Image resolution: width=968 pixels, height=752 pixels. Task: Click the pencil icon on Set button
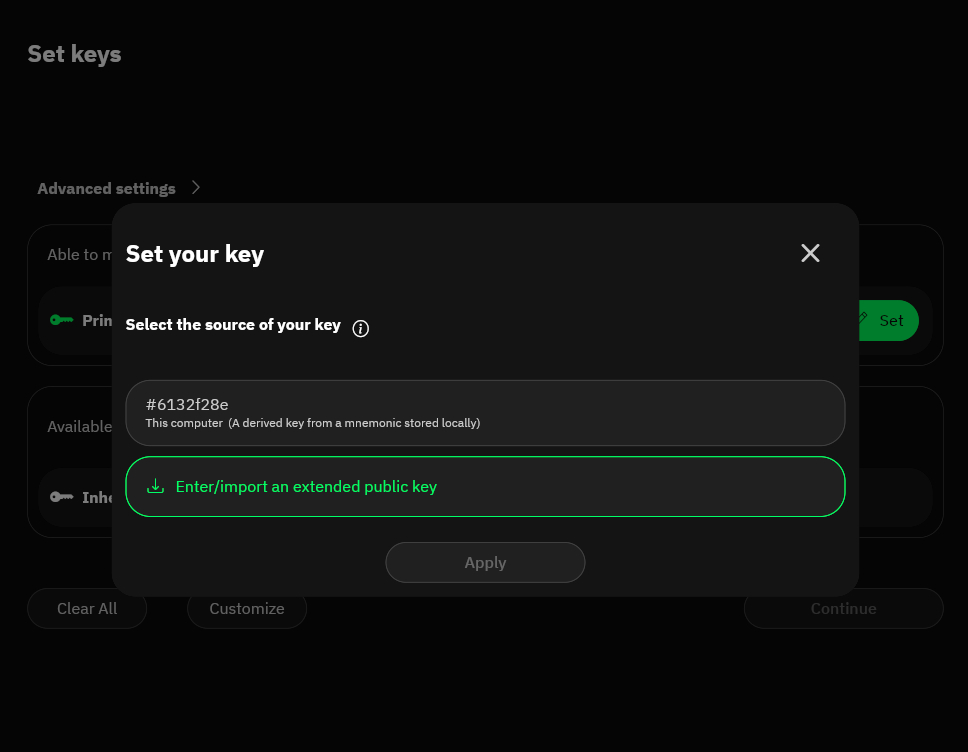click(x=863, y=320)
